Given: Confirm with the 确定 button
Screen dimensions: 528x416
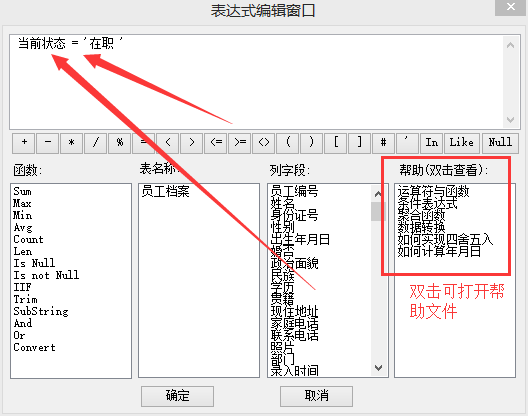Looking at the screenshot, I should click(177, 396).
